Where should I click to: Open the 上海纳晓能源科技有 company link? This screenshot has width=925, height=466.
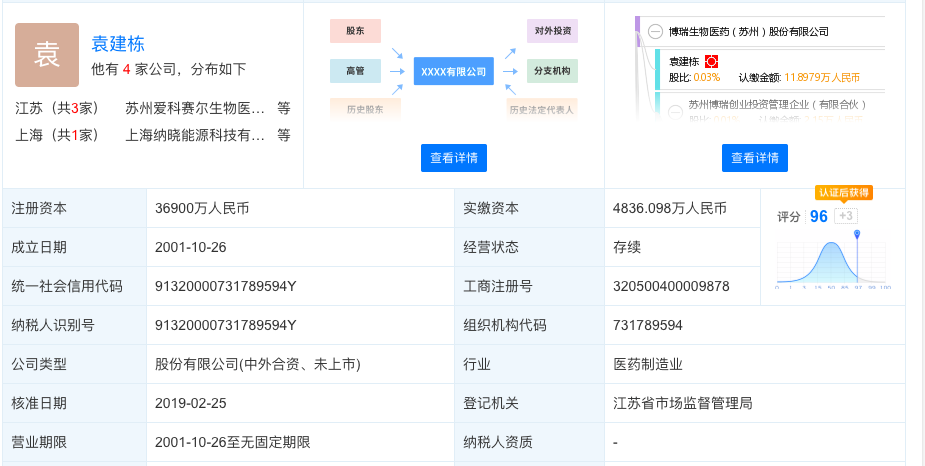tap(194, 135)
